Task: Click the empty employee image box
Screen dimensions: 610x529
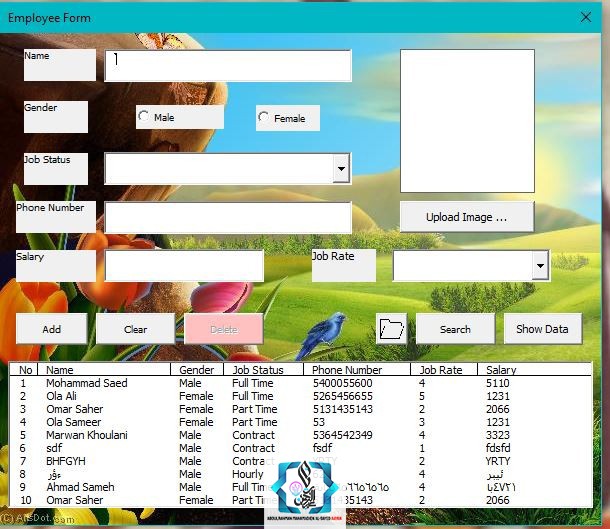Action: [466, 120]
